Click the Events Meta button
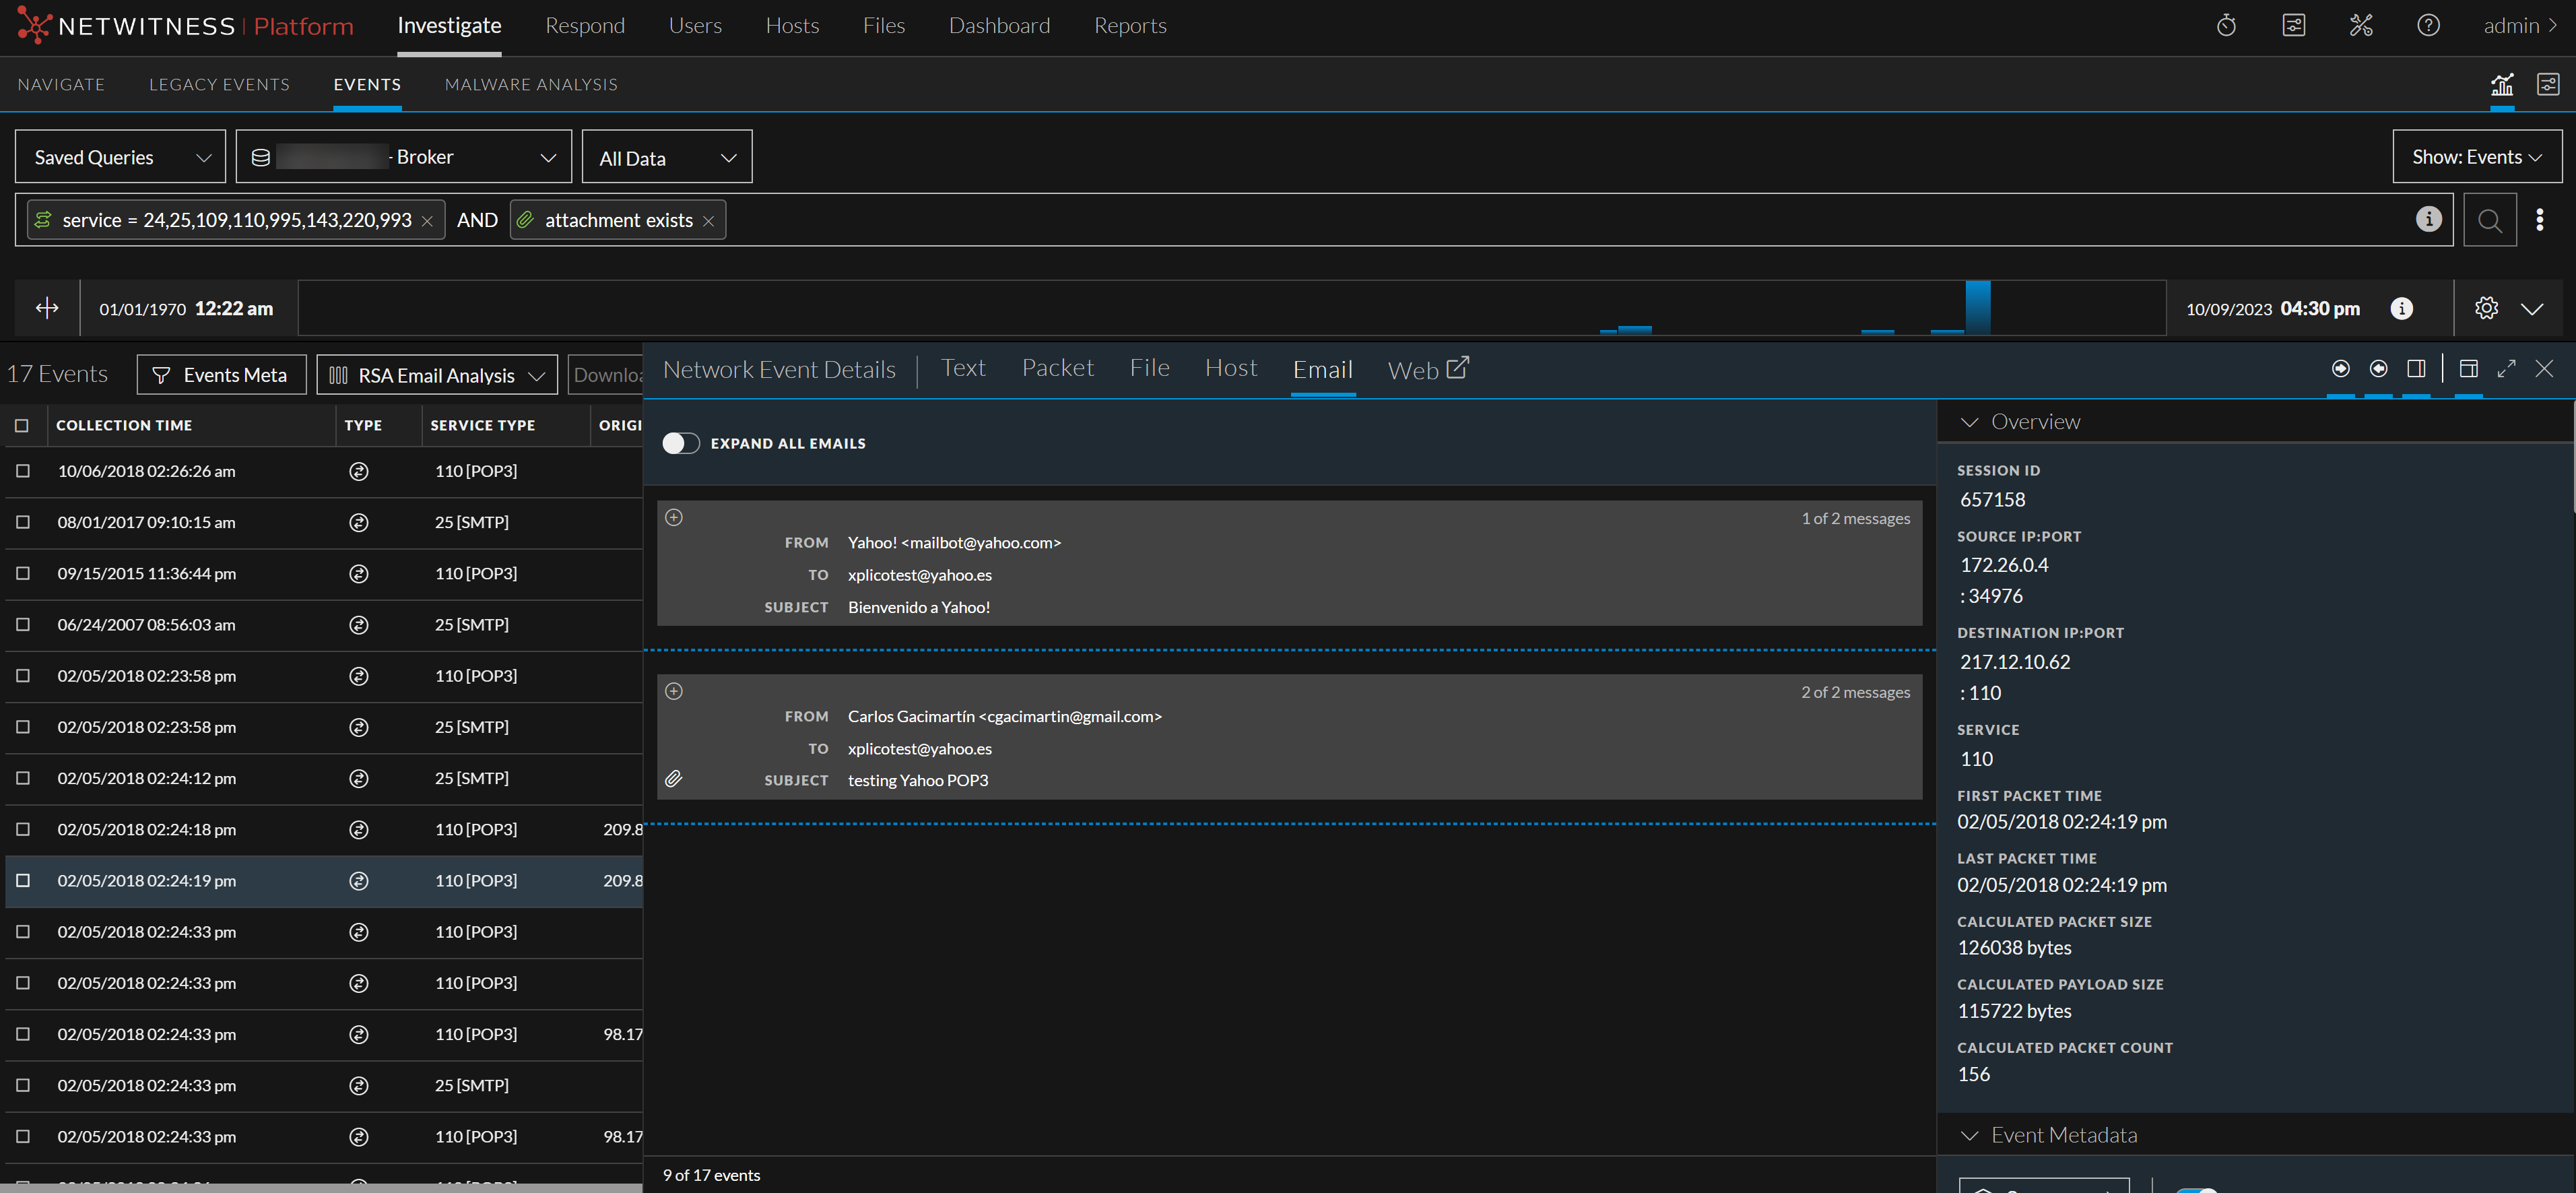The width and height of the screenshot is (2576, 1193). [x=221, y=375]
